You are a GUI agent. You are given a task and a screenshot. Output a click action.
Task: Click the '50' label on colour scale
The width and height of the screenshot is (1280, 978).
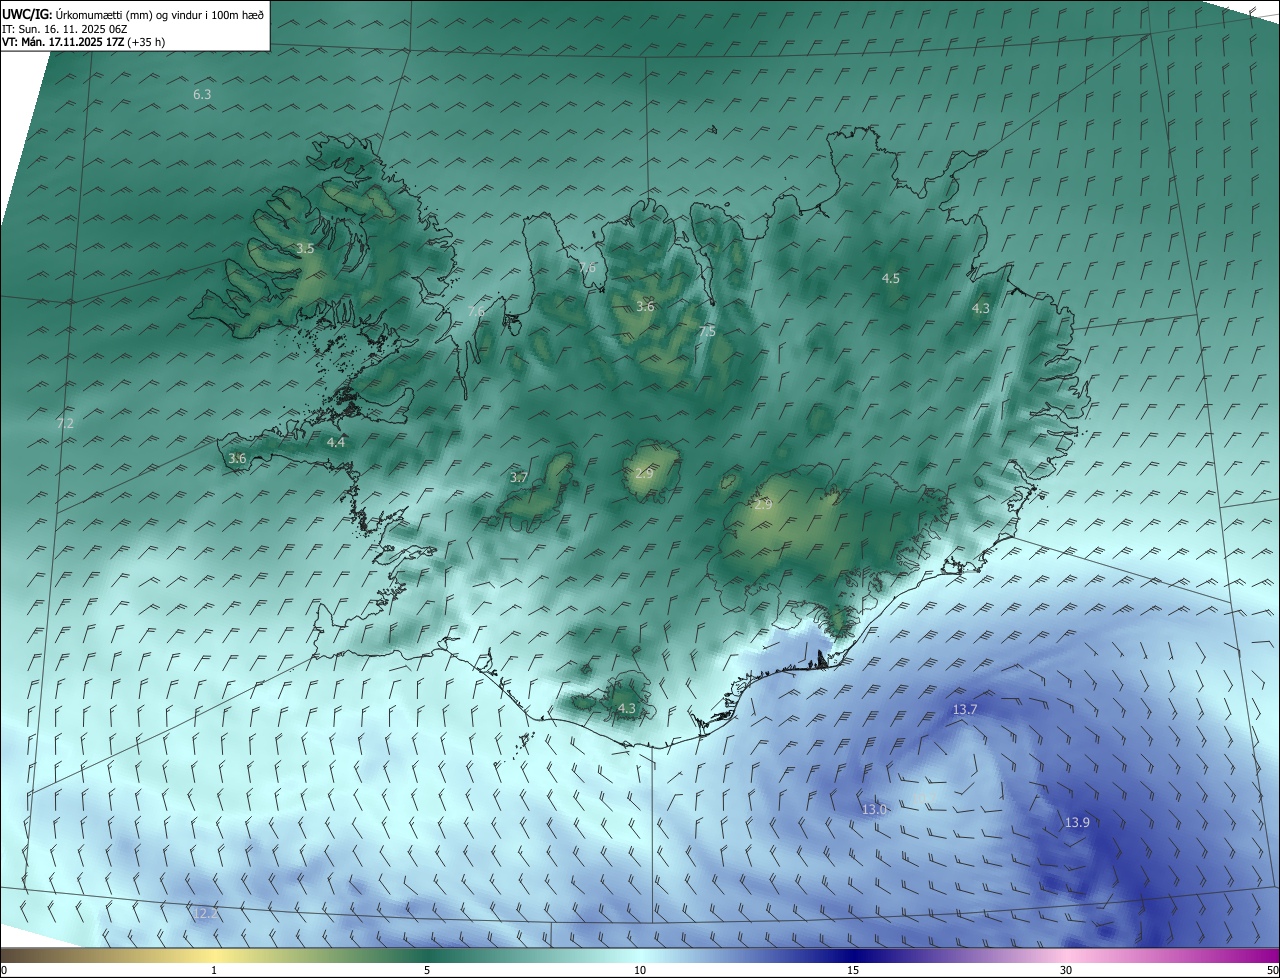[1271, 971]
